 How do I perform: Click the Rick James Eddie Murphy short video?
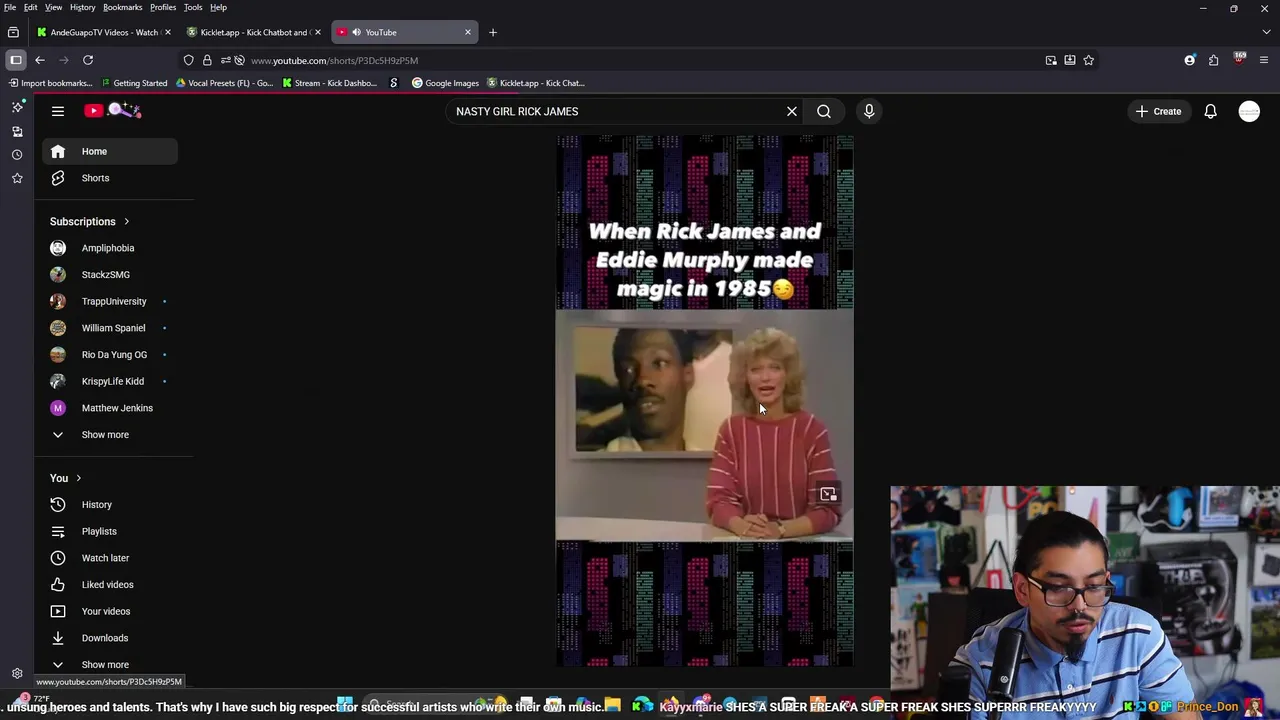[x=704, y=400]
